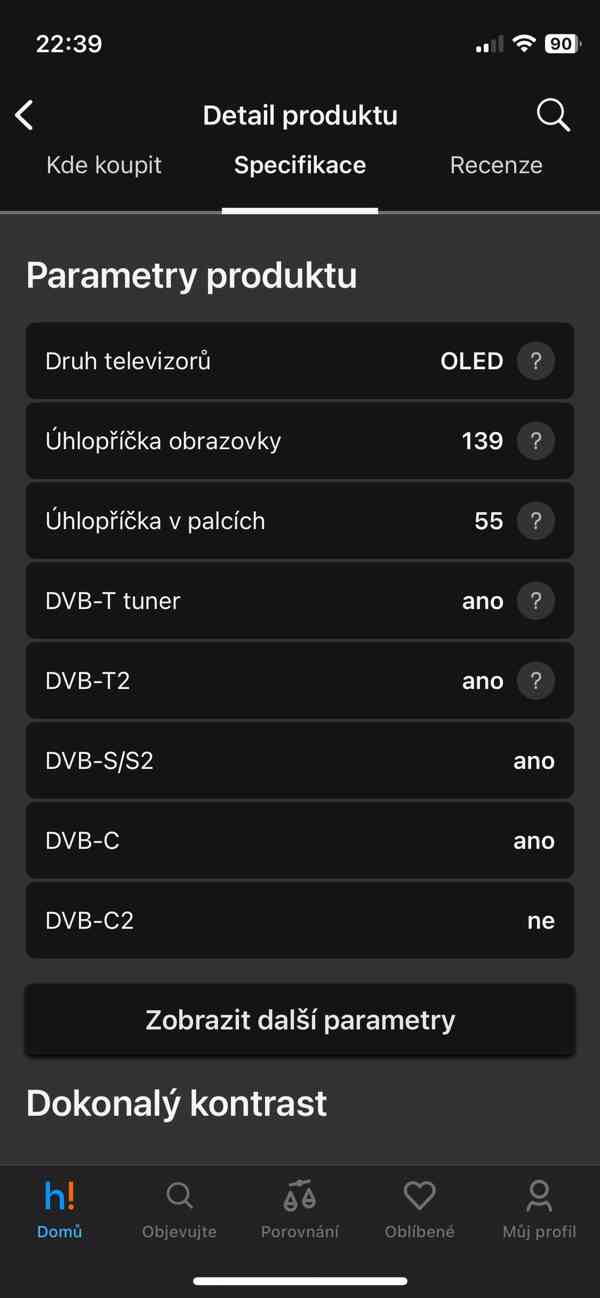Go to Domů in bottom bar
The width and height of the screenshot is (600, 1298).
click(60, 1209)
